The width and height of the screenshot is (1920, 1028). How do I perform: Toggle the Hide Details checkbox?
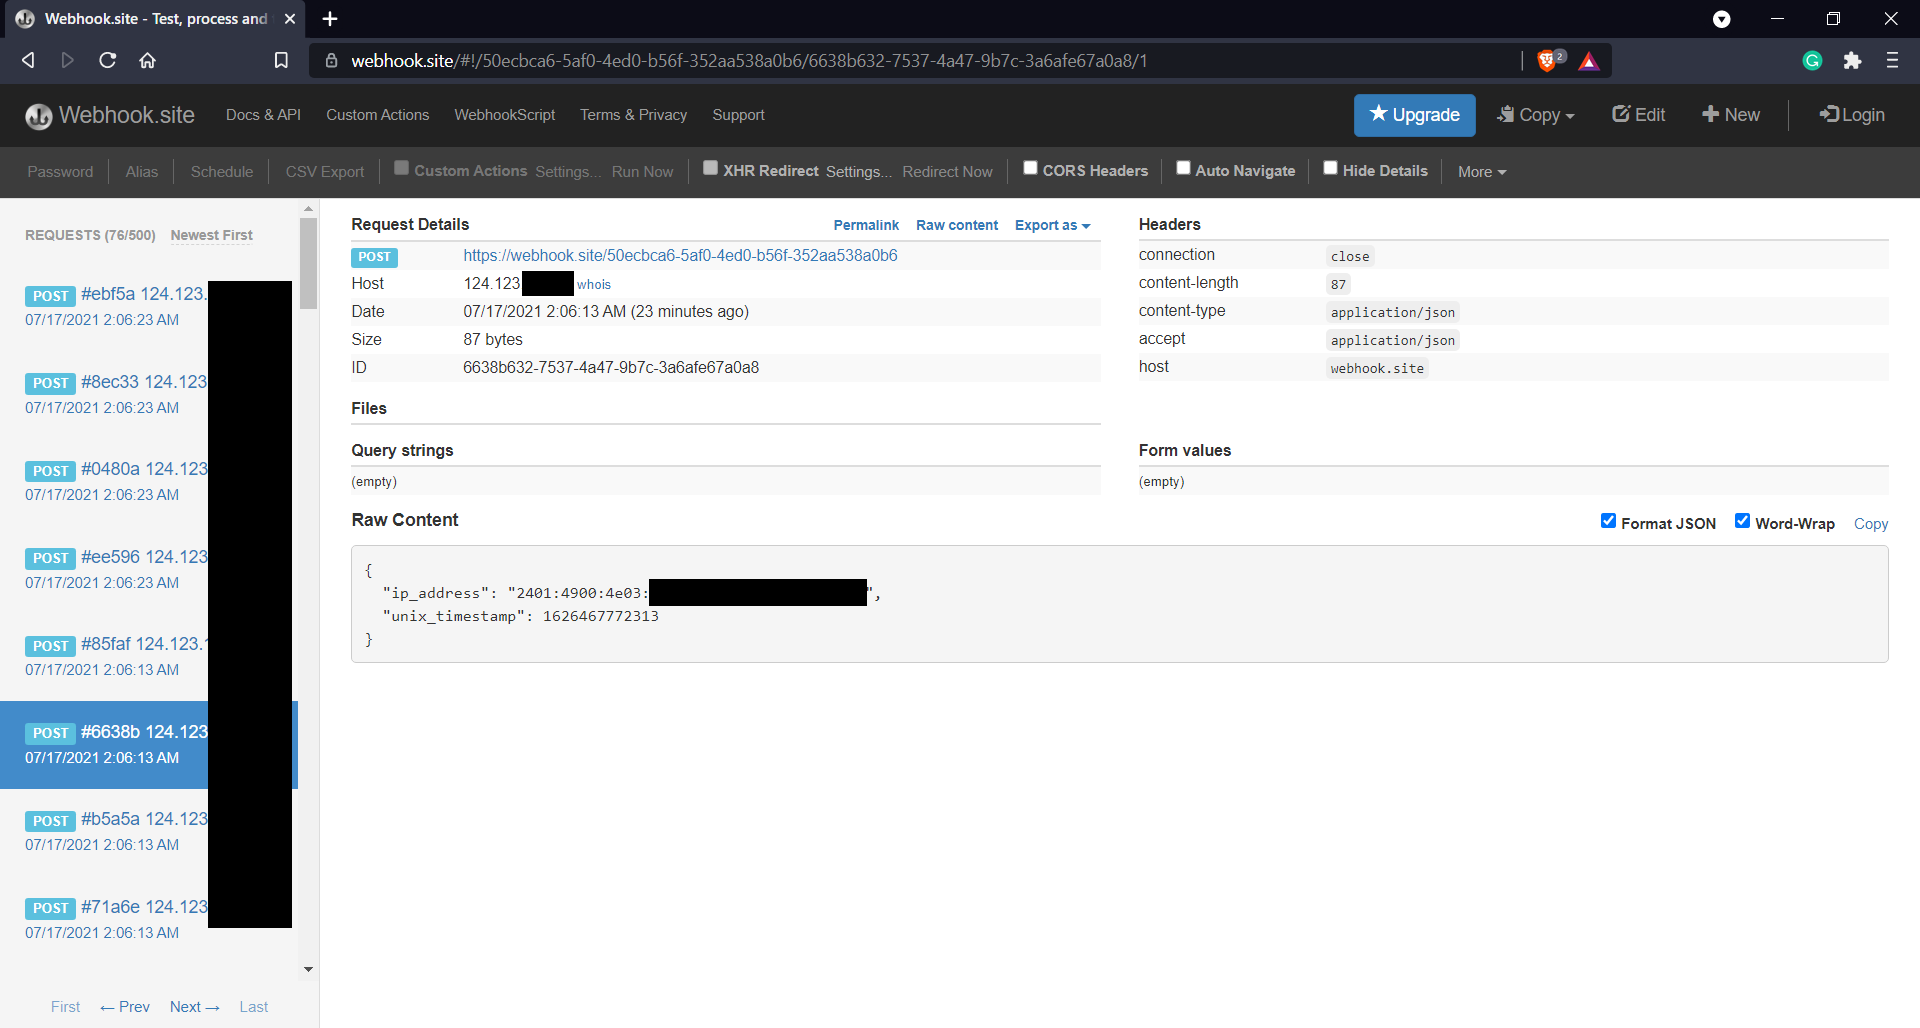[x=1330, y=168]
